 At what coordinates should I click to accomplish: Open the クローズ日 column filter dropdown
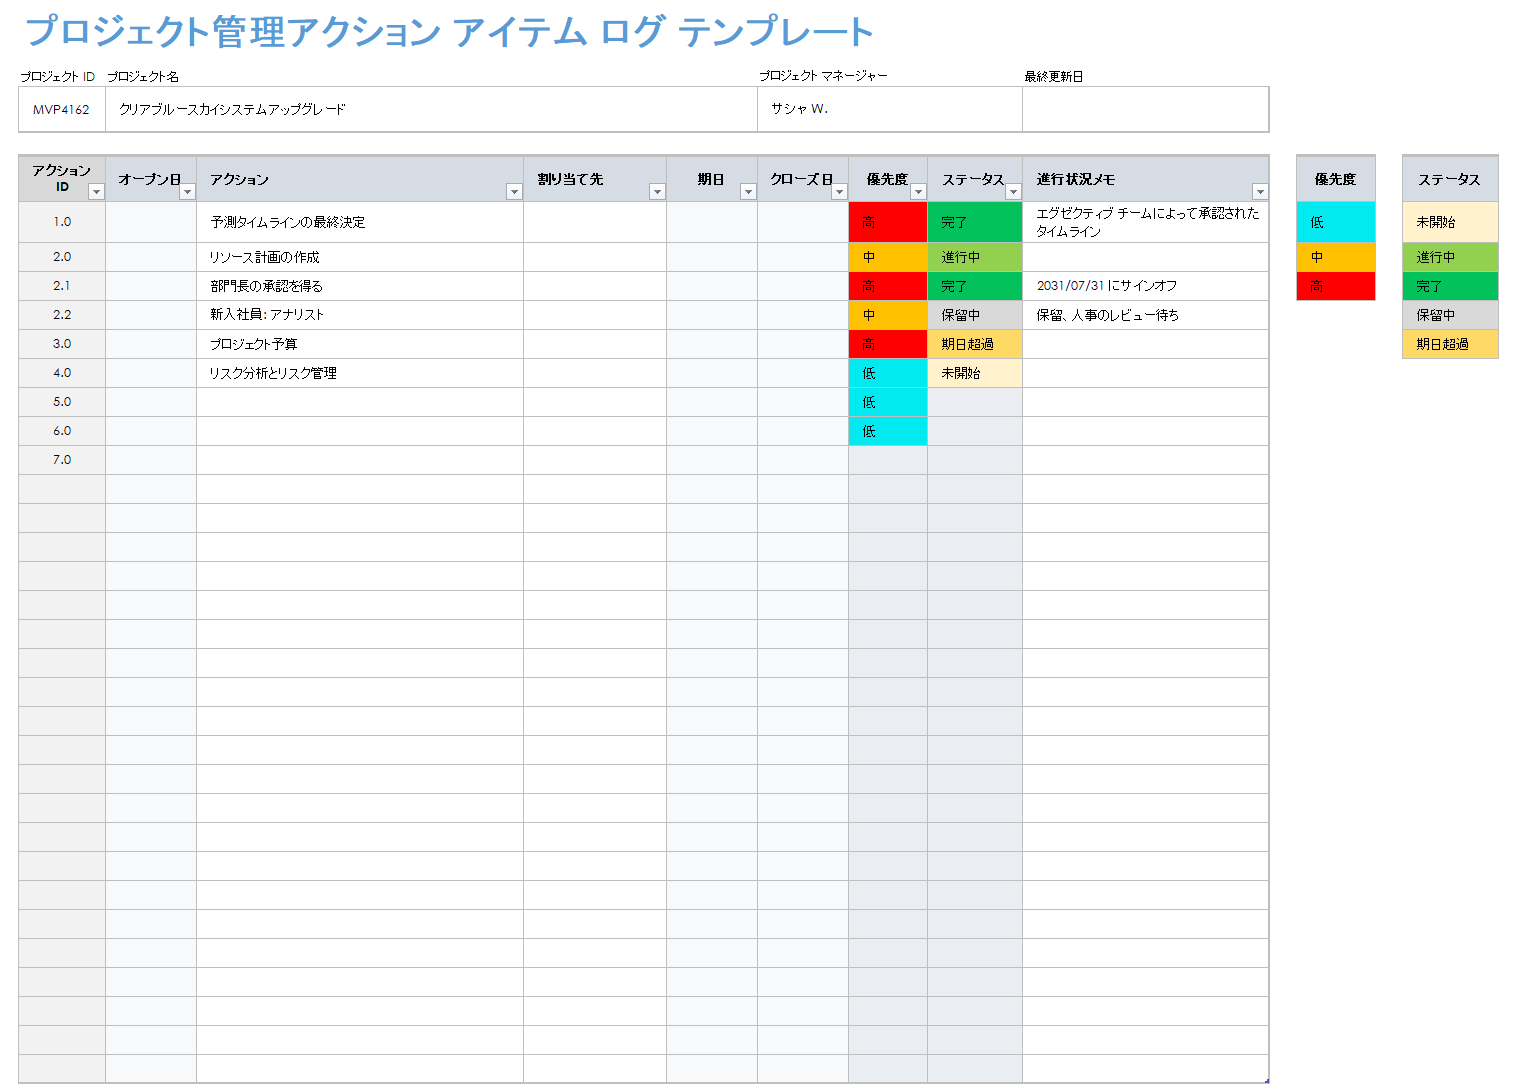point(839,192)
